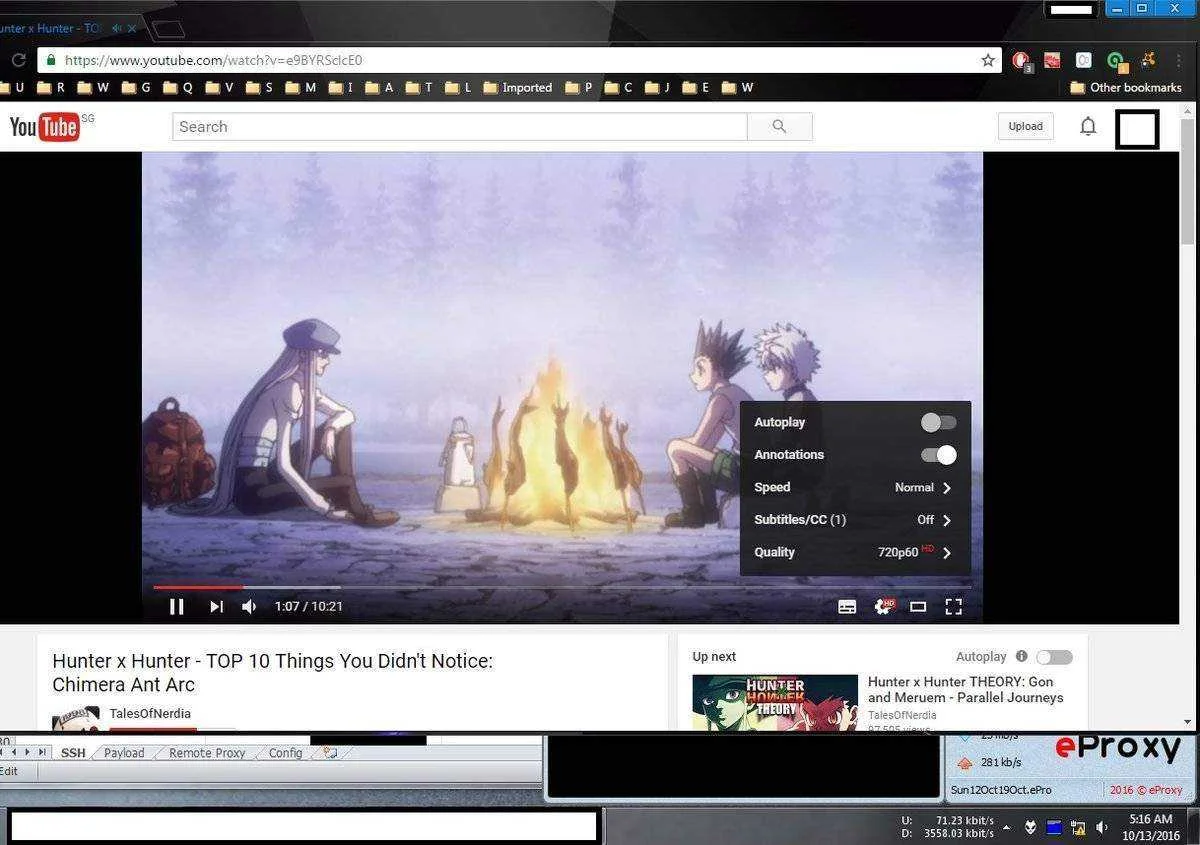
Task: Open the notifications bell
Action: [1088, 126]
